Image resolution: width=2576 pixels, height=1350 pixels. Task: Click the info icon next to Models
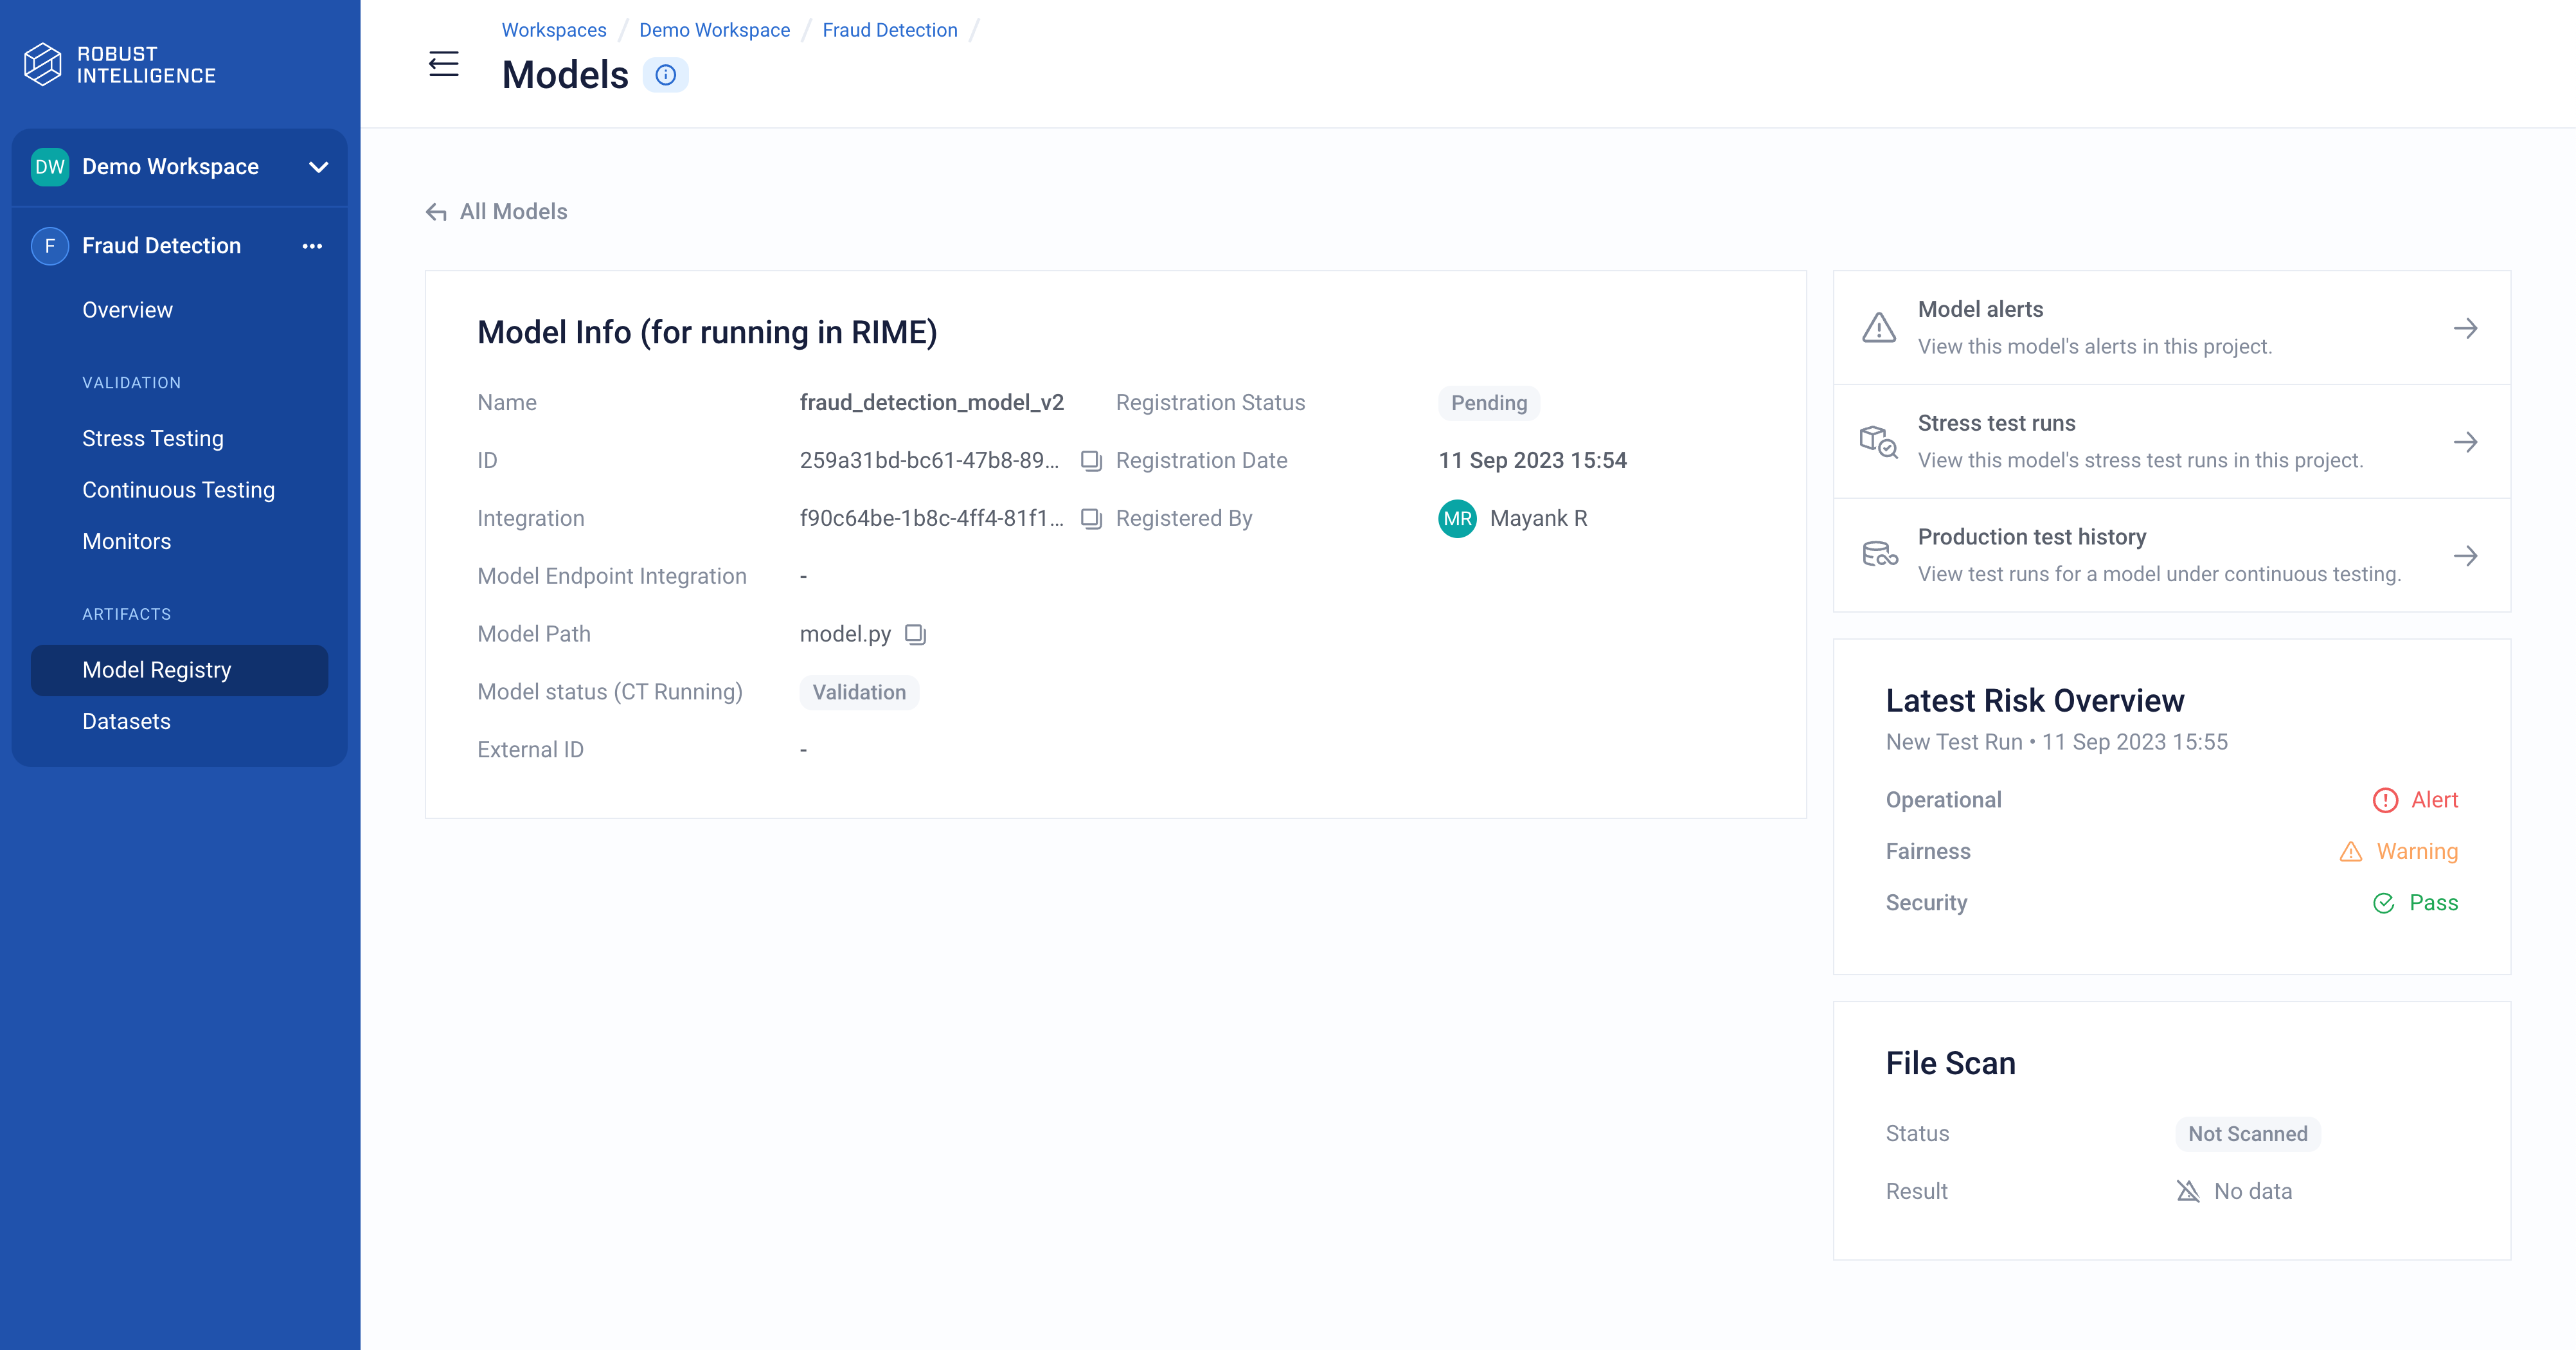point(665,75)
